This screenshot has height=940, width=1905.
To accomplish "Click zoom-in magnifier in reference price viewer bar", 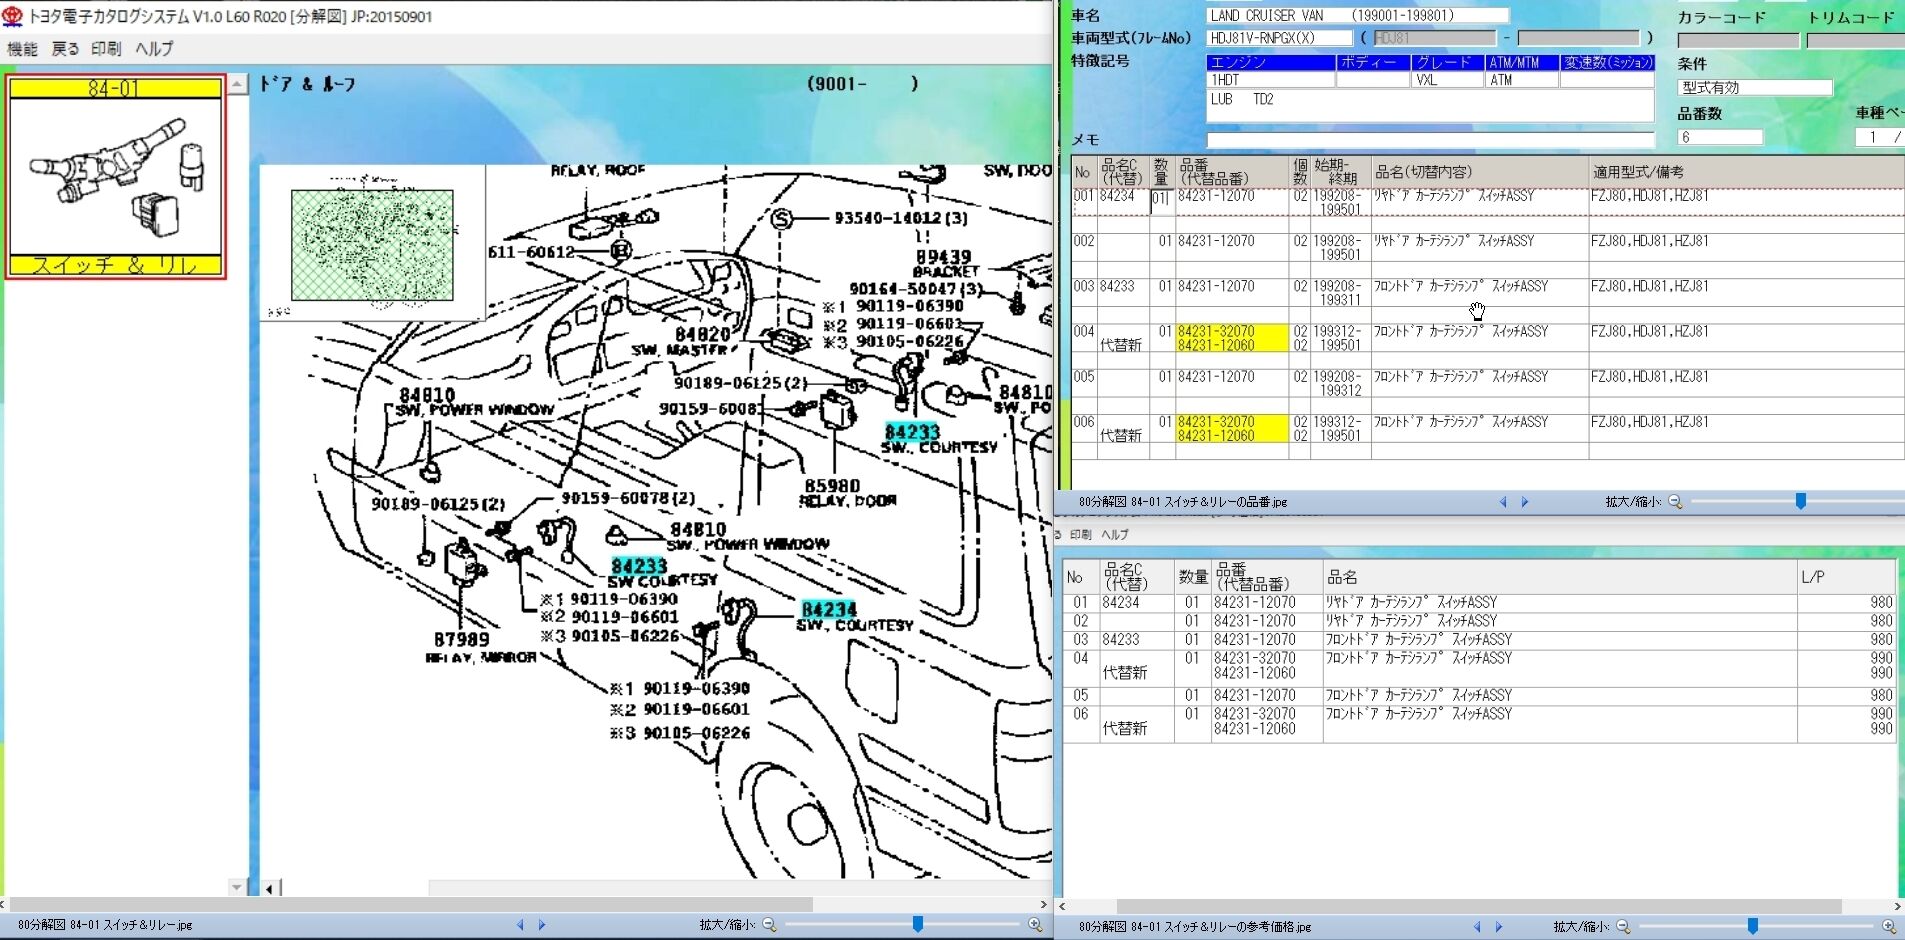I will tap(1888, 927).
